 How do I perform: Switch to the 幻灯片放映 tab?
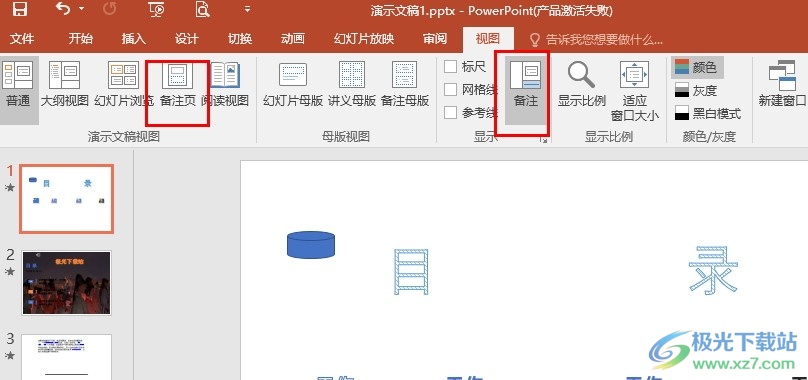pyautogui.click(x=364, y=39)
